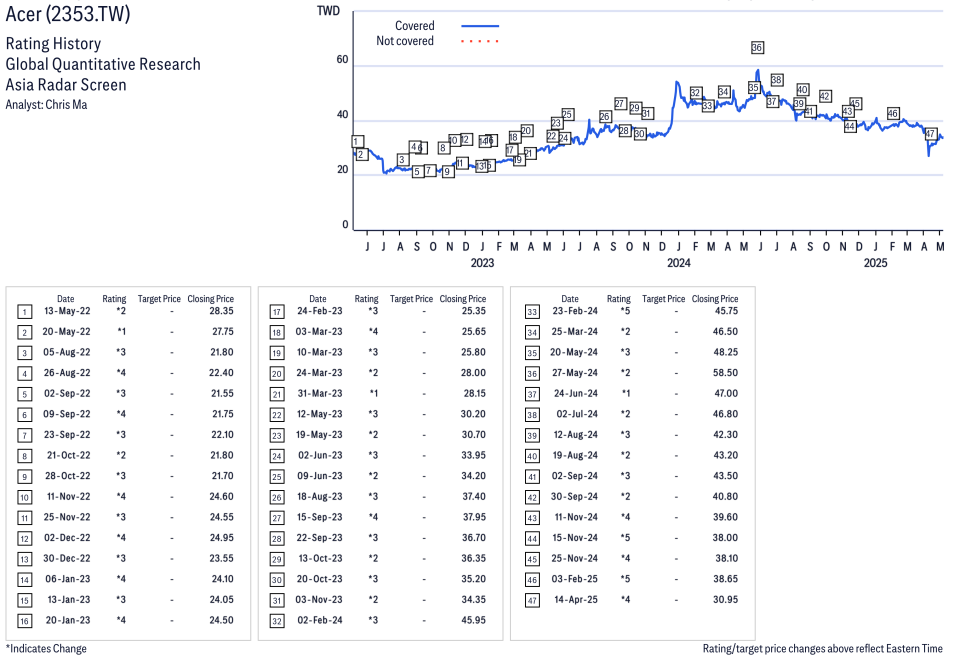This screenshot has width=954, height=655.
Task: Select the Covered legend label
Action: (415, 26)
